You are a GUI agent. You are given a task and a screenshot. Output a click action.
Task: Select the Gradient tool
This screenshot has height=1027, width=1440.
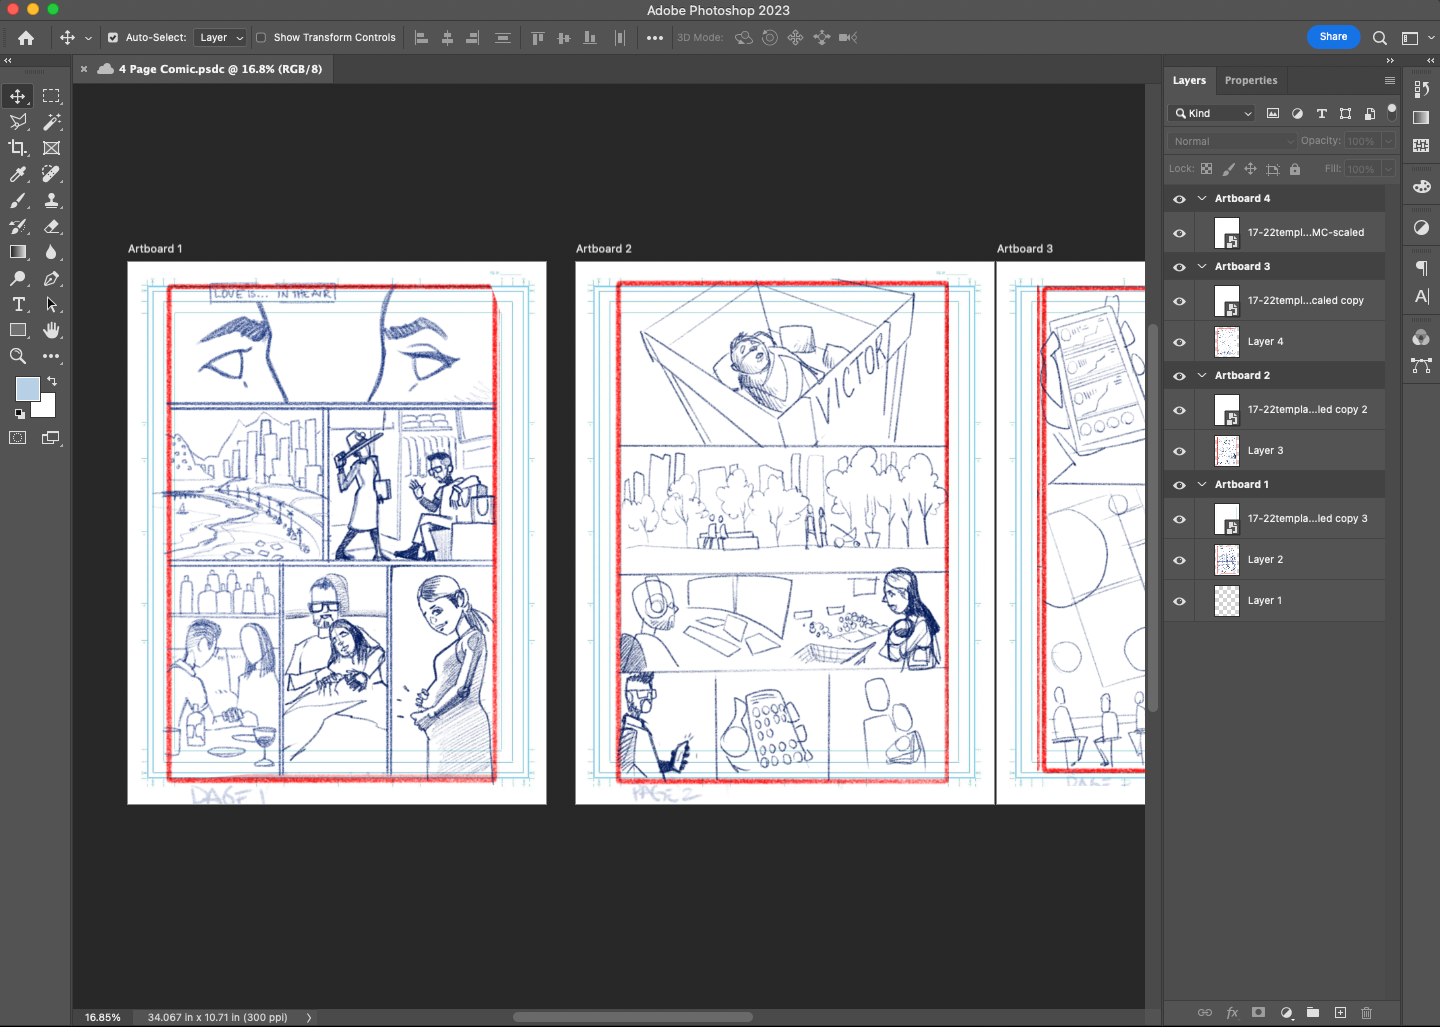[x=18, y=252]
